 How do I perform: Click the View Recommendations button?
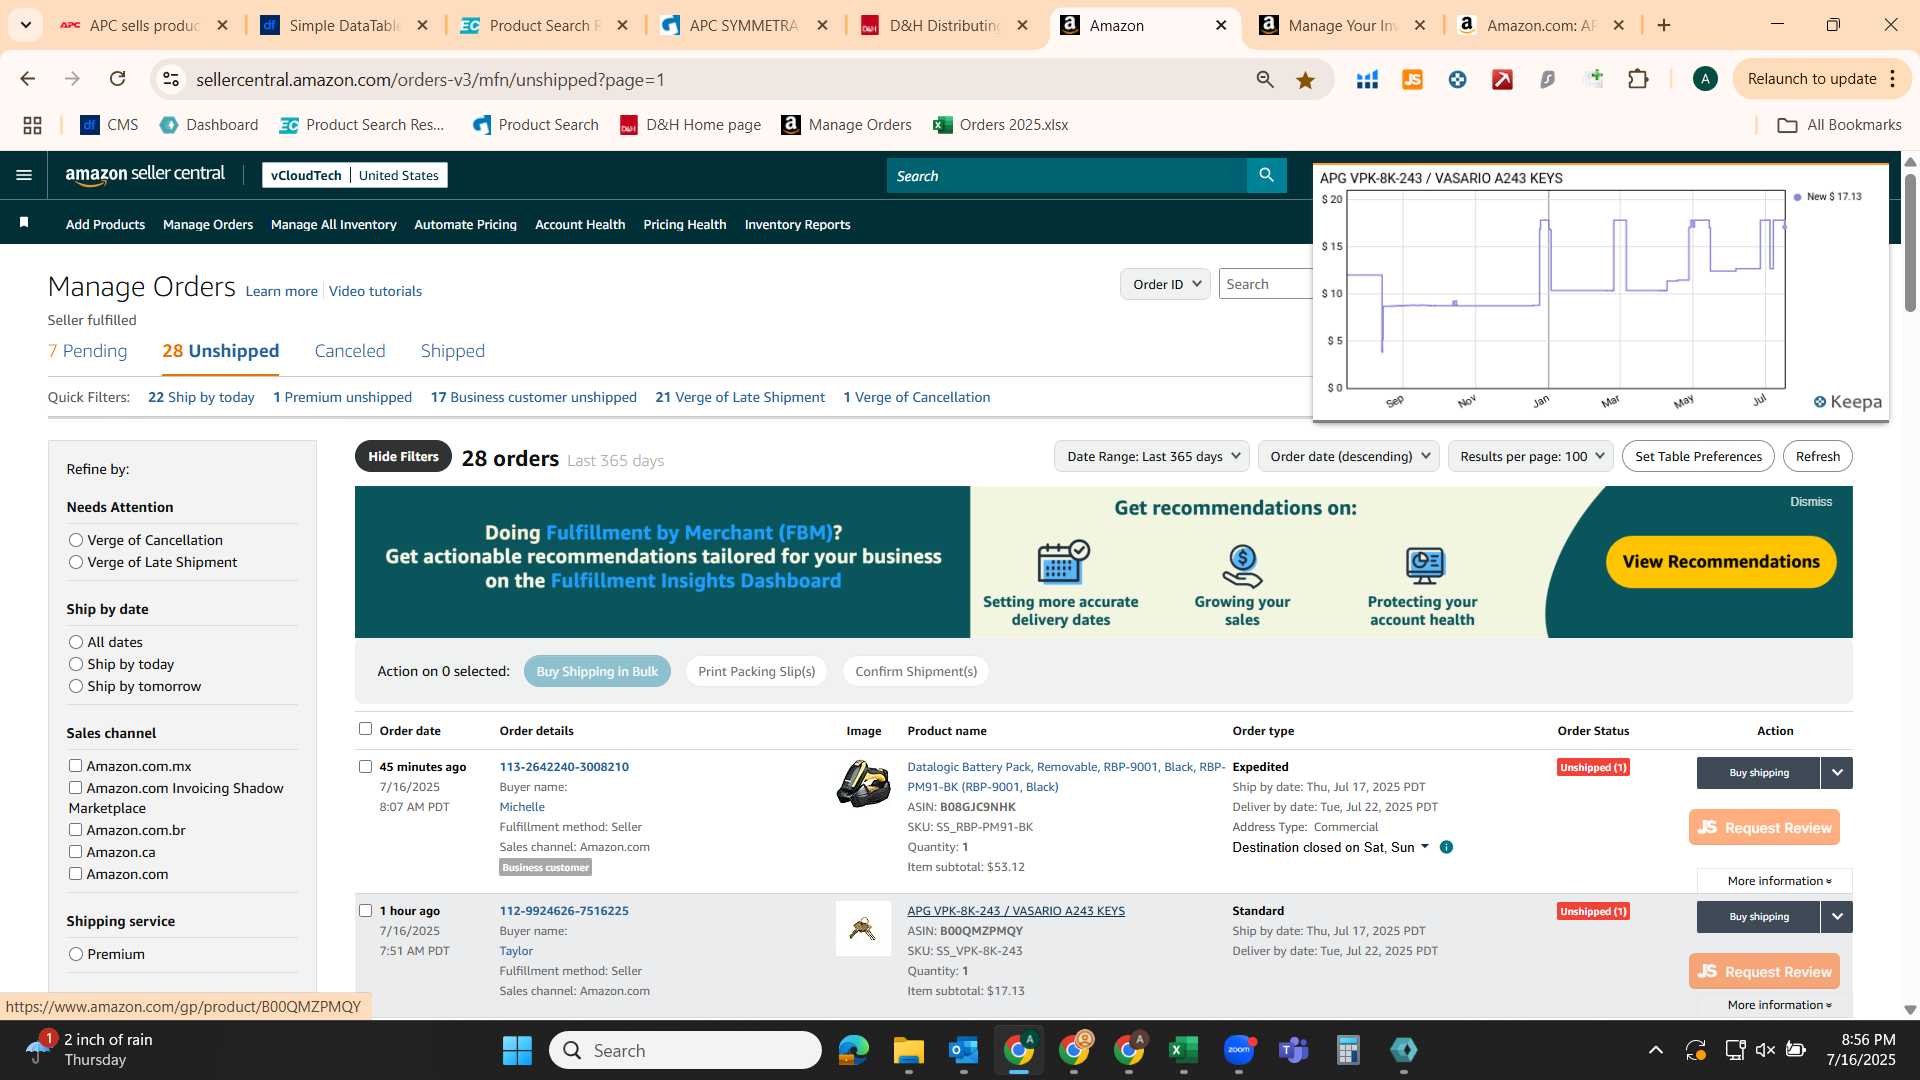click(x=1721, y=562)
